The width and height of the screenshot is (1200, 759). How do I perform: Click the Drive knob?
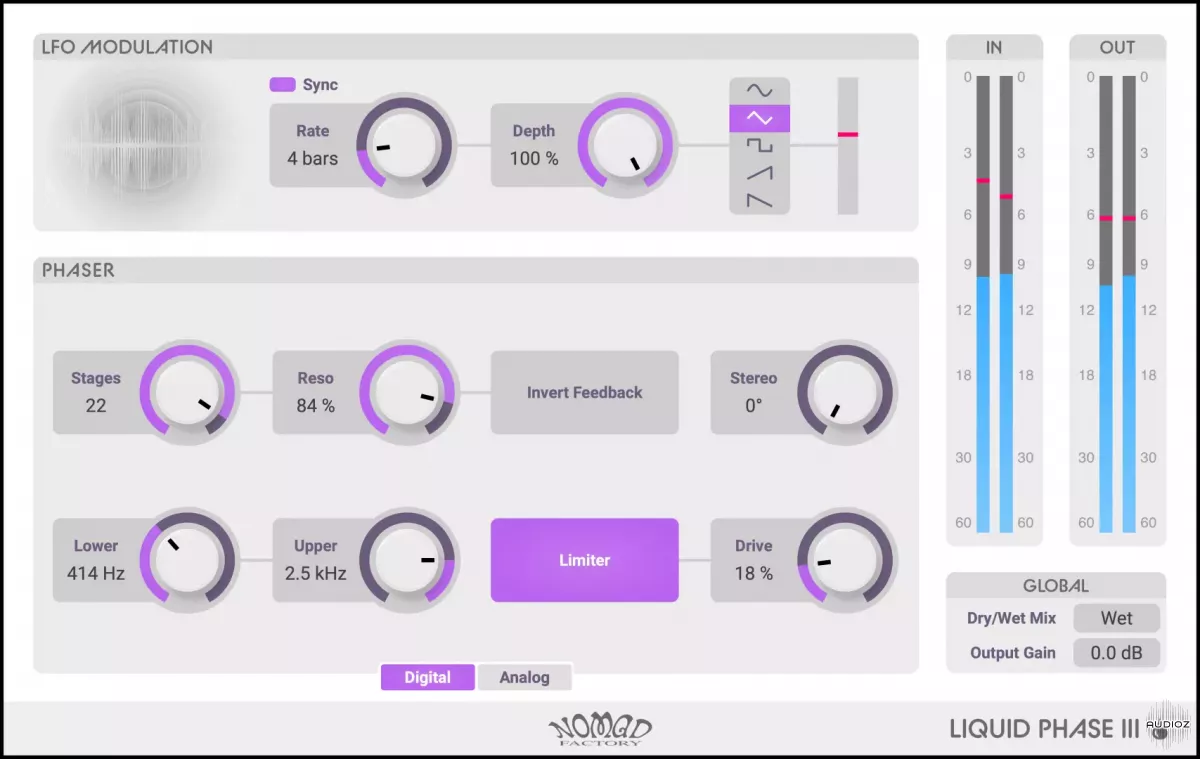tap(846, 560)
